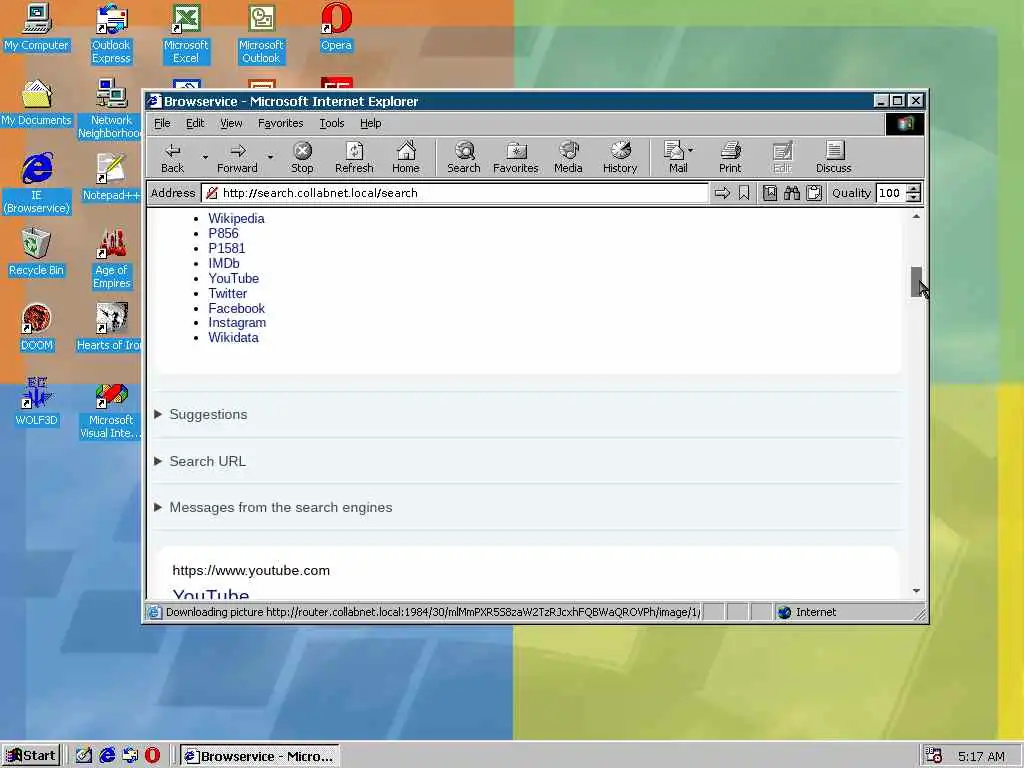Click the scrollbar up arrow

tap(916, 216)
